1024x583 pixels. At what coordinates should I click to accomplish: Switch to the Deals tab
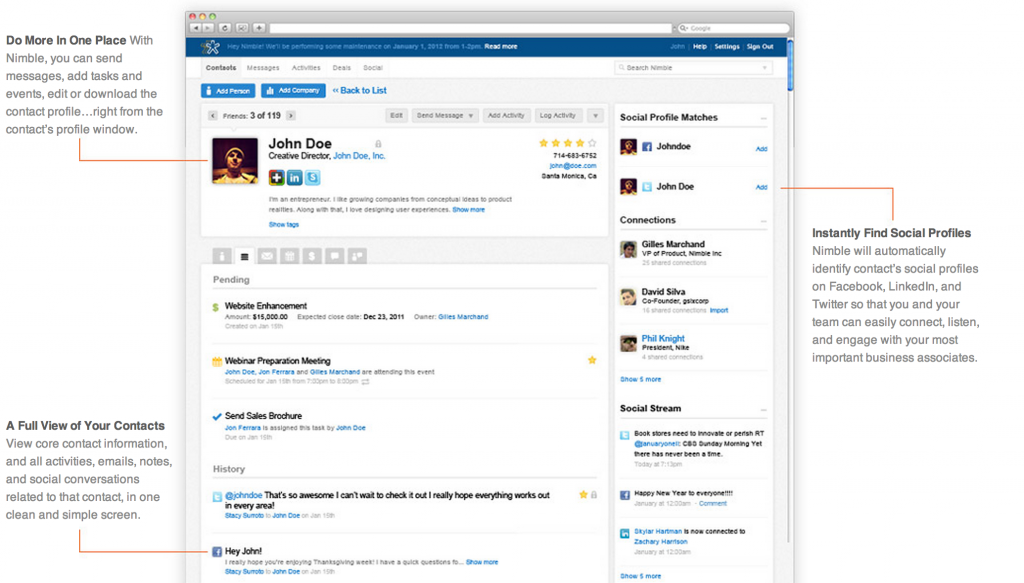342,68
